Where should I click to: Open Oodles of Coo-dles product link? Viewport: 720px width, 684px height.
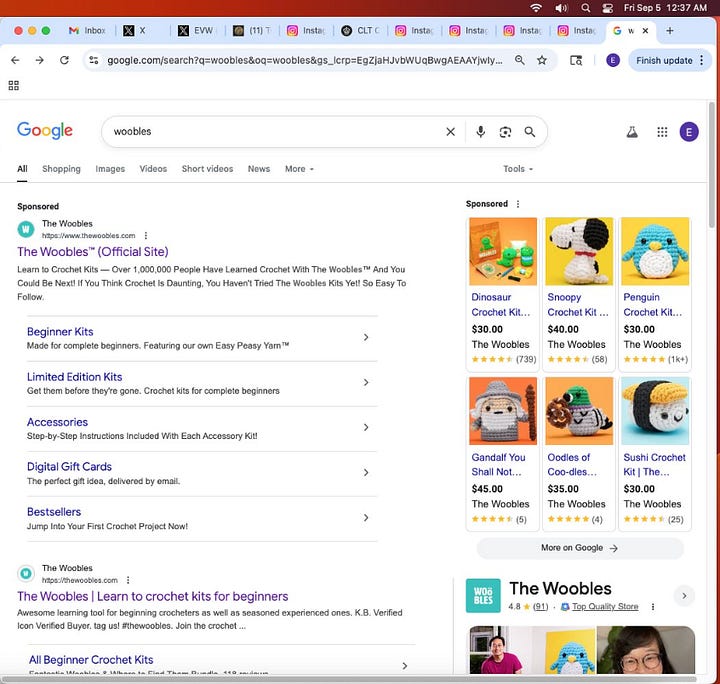[x=572, y=464]
